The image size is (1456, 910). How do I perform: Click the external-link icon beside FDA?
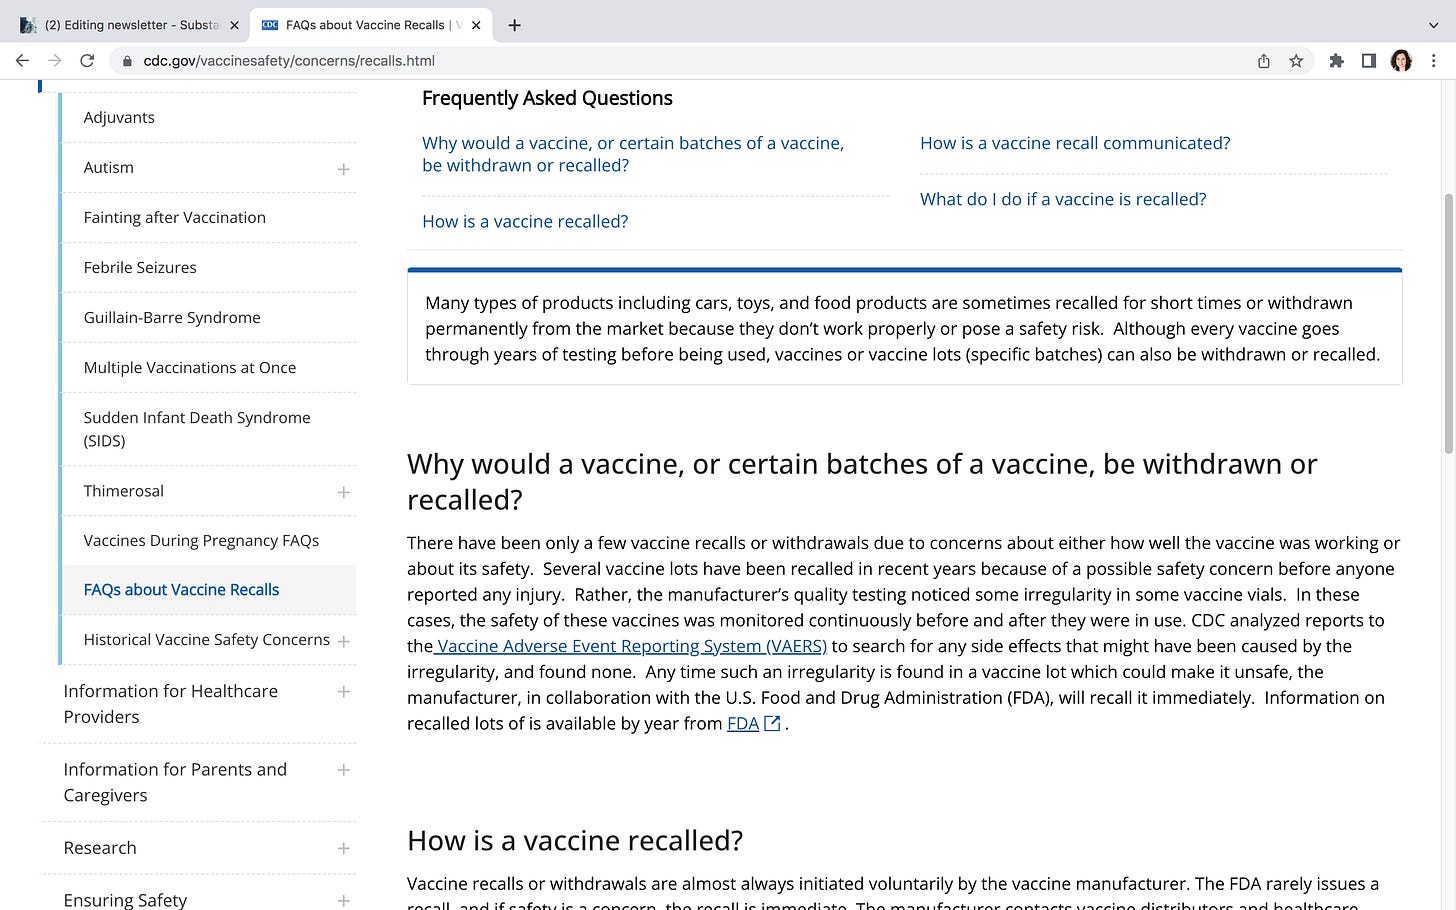pyautogui.click(x=772, y=723)
